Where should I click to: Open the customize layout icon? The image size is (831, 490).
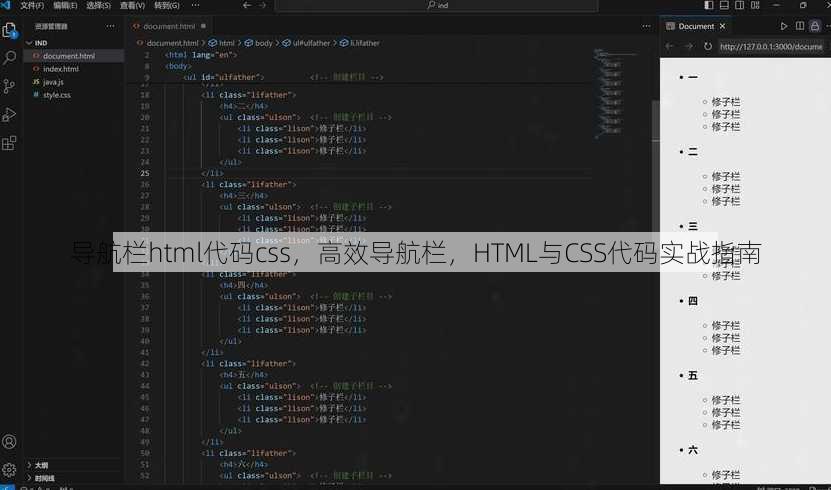click(755, 5)
